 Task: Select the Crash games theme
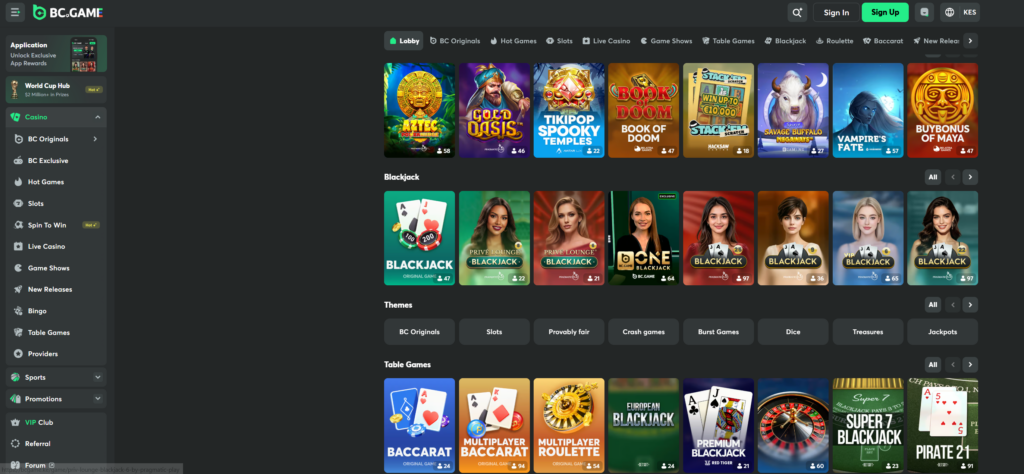click(643, 332)
